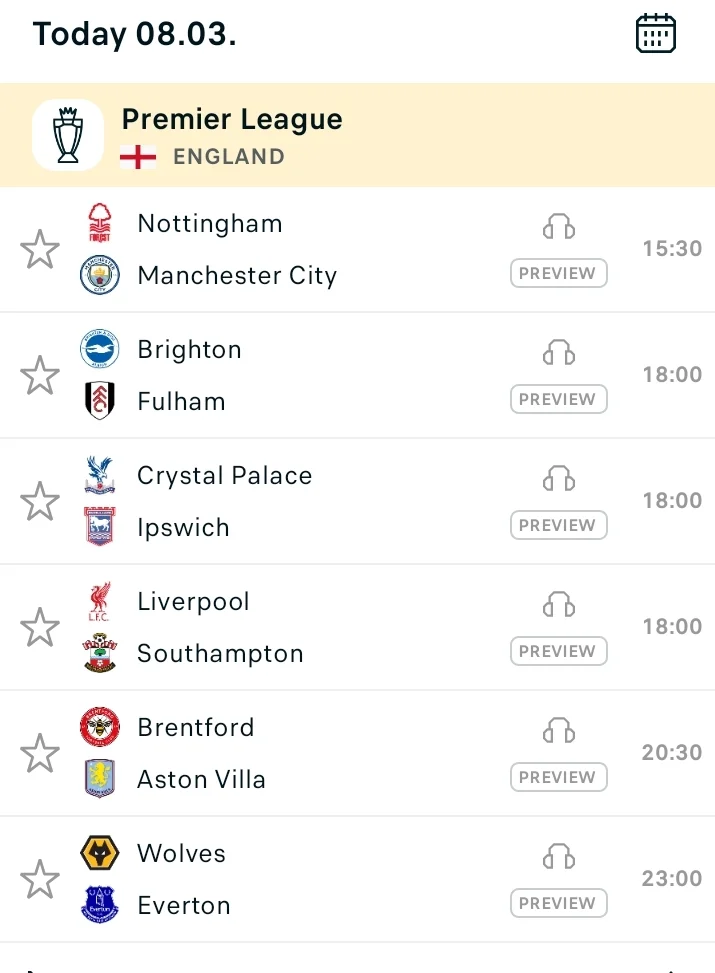Select the Today 08.03. date heading
The height and width of the screenshot is (973, 715).
(x=134, y=34)
